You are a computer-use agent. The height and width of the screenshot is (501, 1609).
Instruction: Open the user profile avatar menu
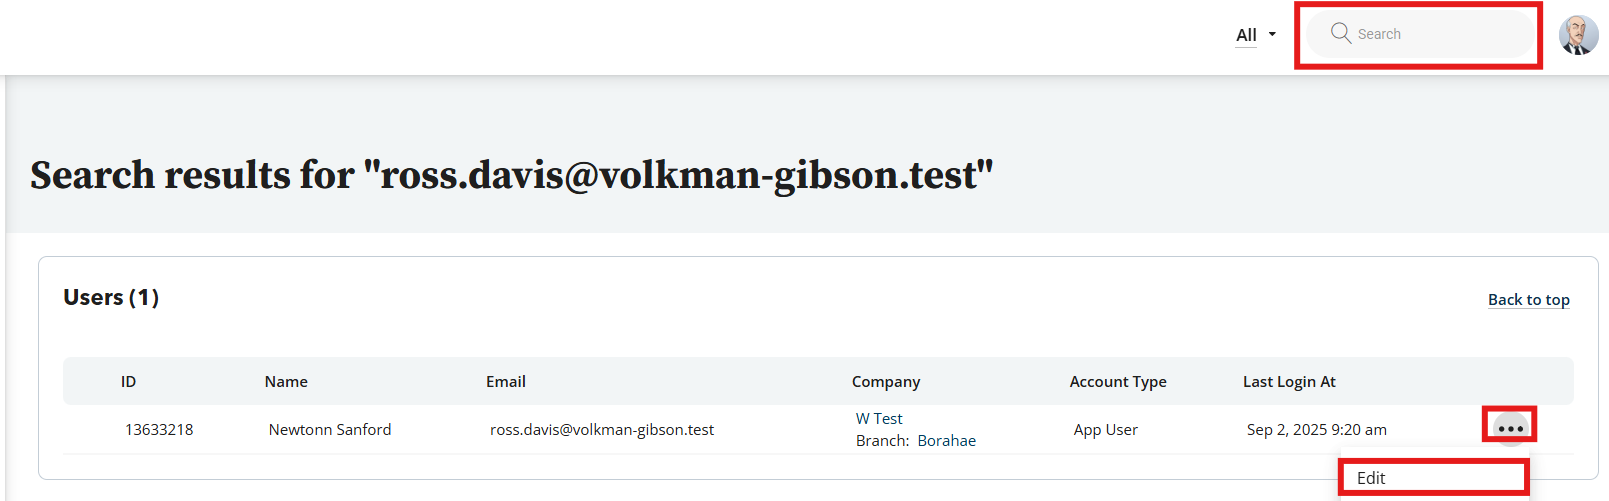1577,35
